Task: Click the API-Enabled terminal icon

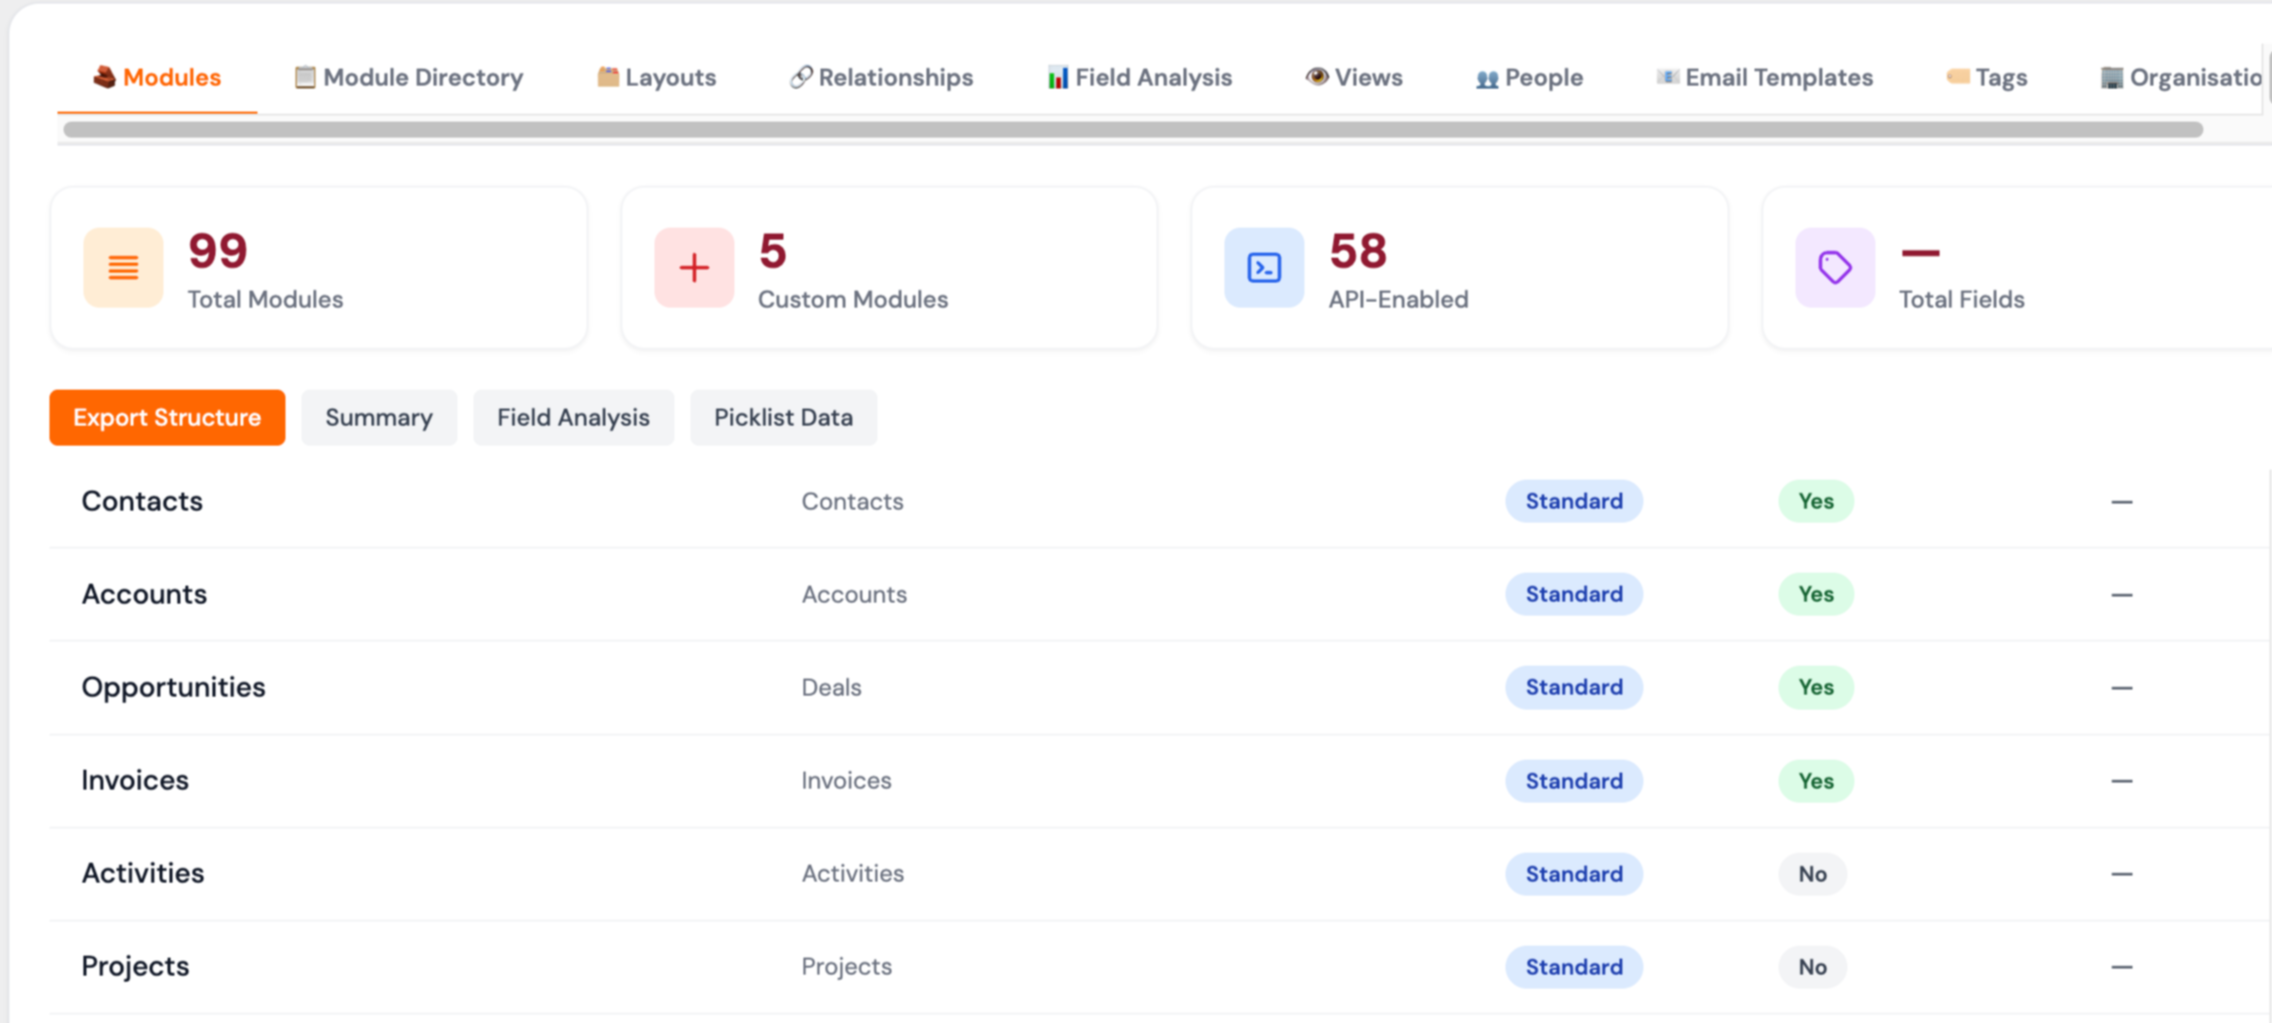Action: click(x=1262, y=267)
